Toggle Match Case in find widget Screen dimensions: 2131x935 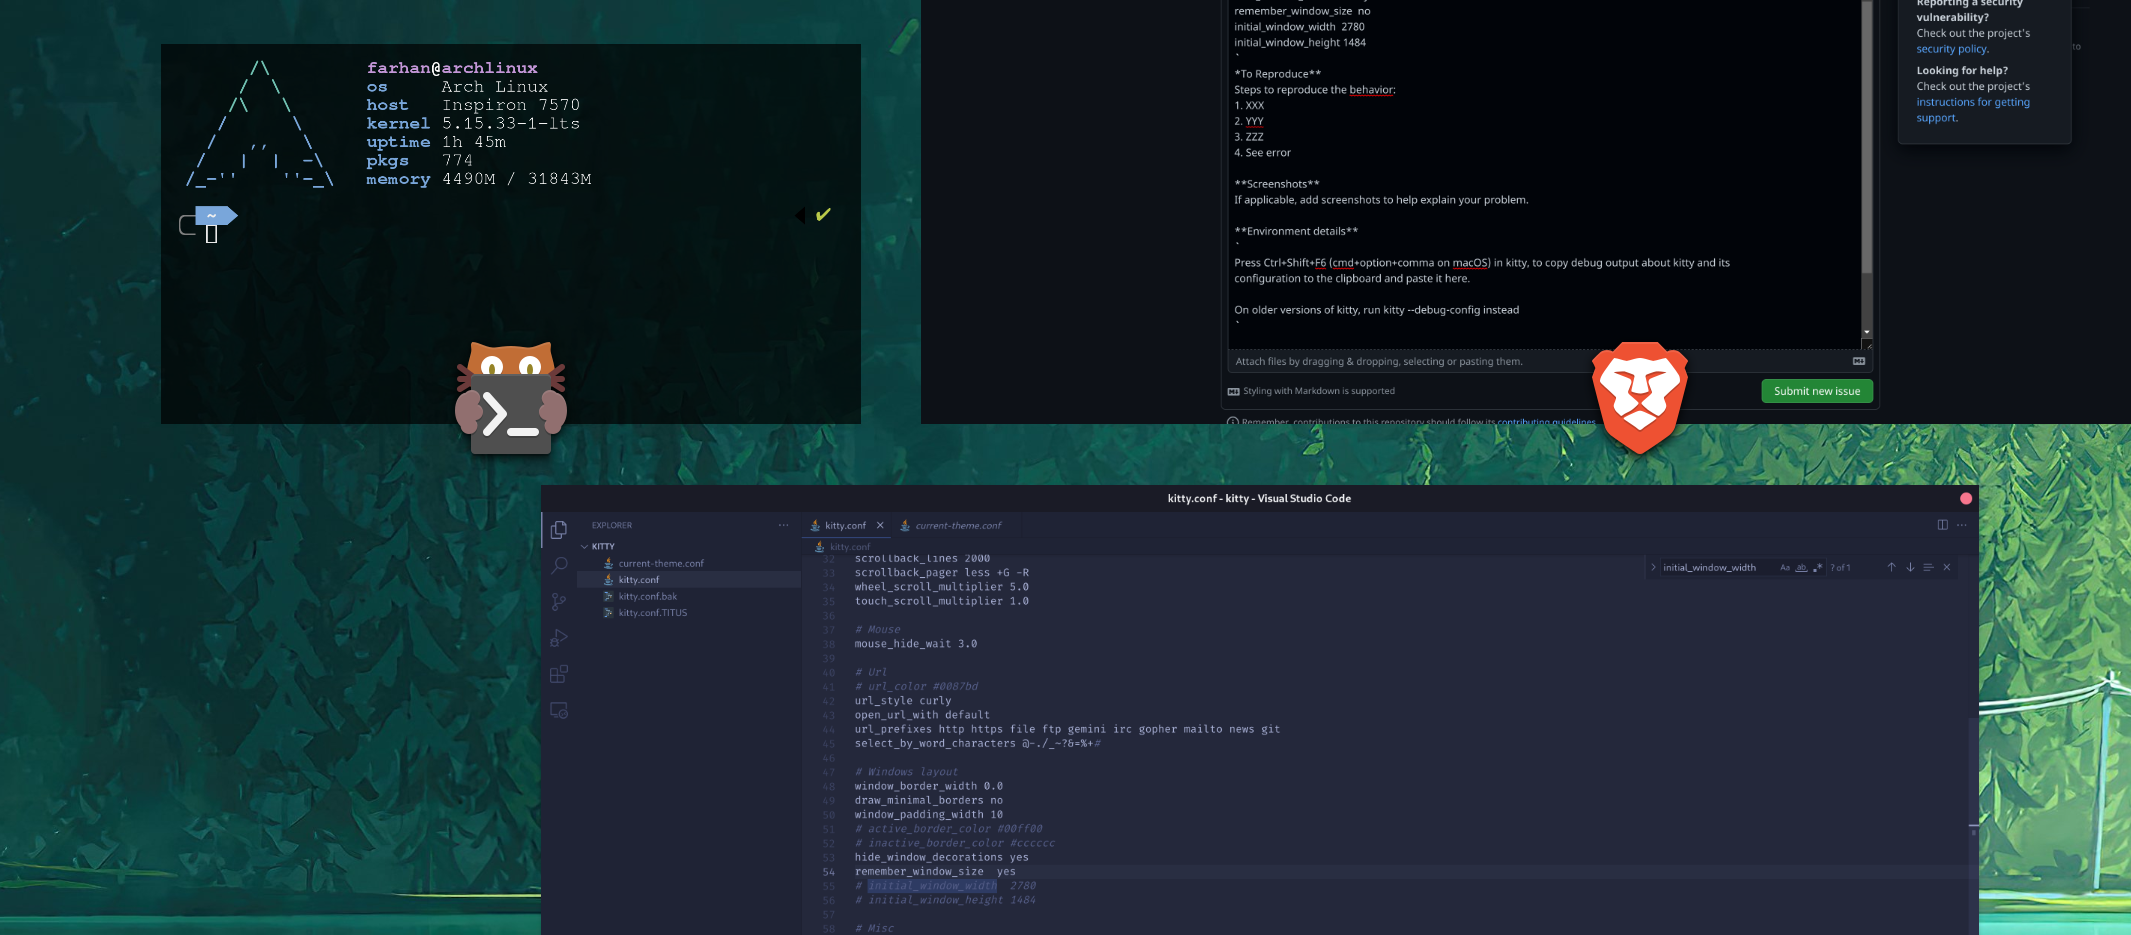(1785, 567)
